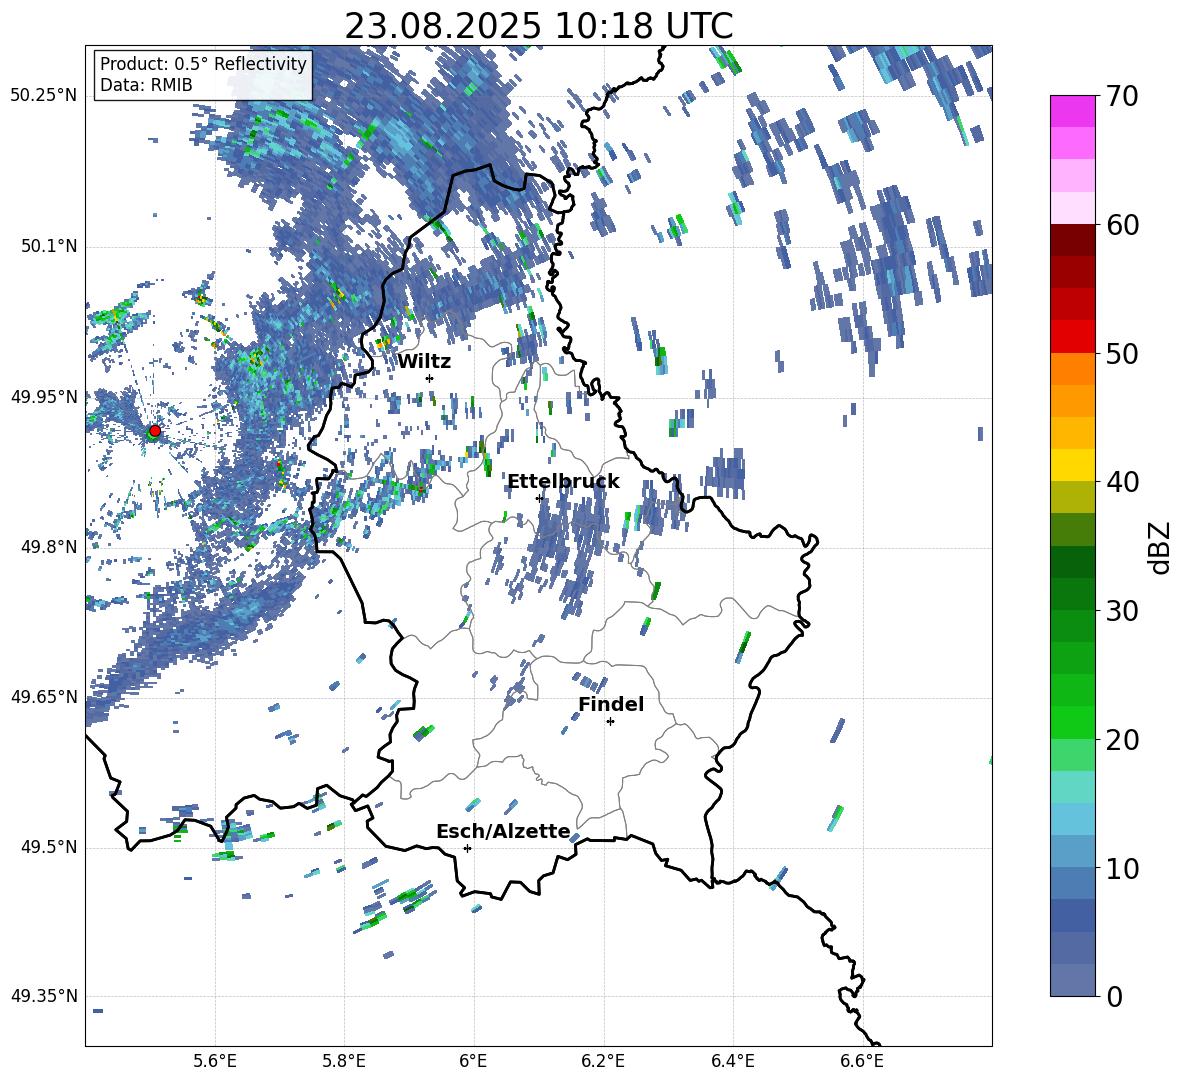
Task: Click the colorbar value 60
Action: tap(1122, 225)
